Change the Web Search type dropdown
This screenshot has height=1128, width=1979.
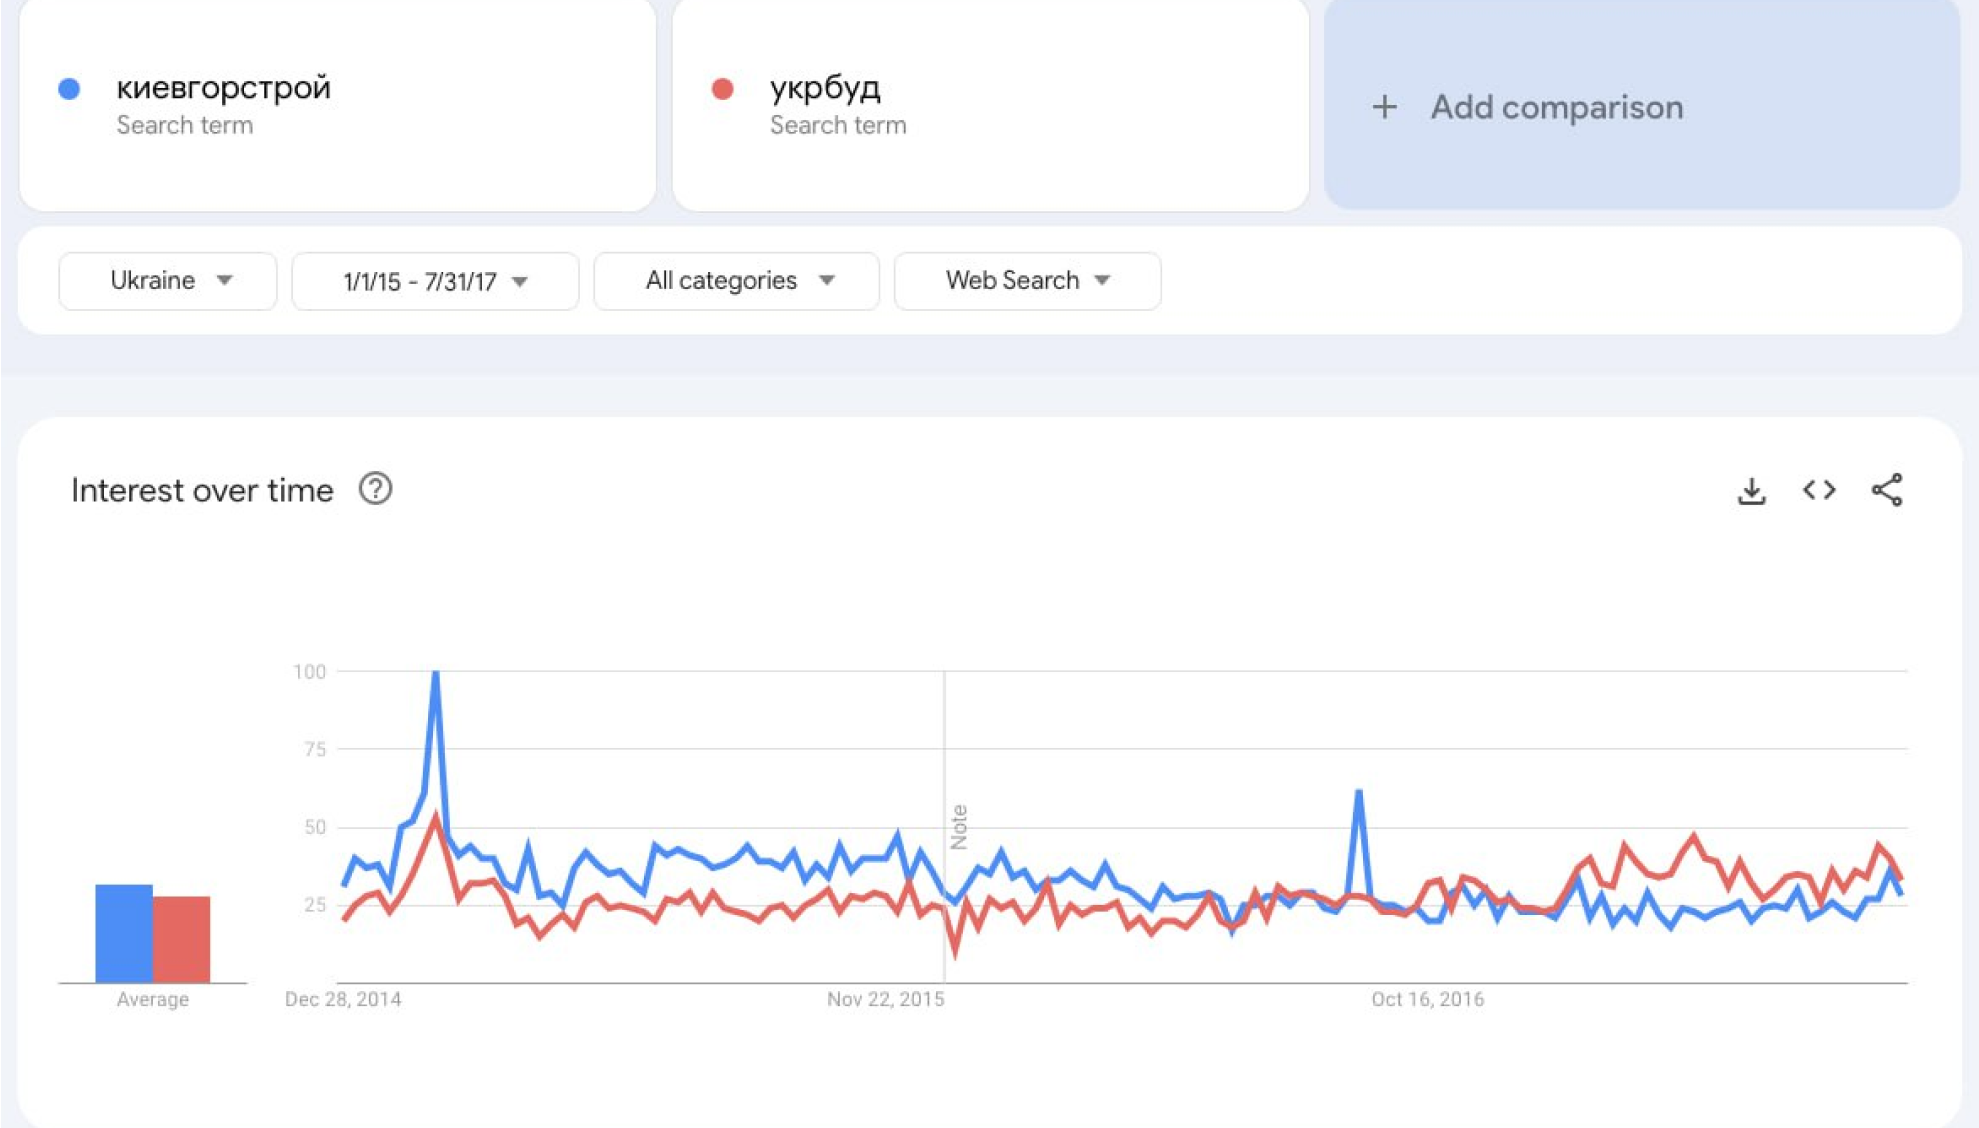pos(1027,281)
